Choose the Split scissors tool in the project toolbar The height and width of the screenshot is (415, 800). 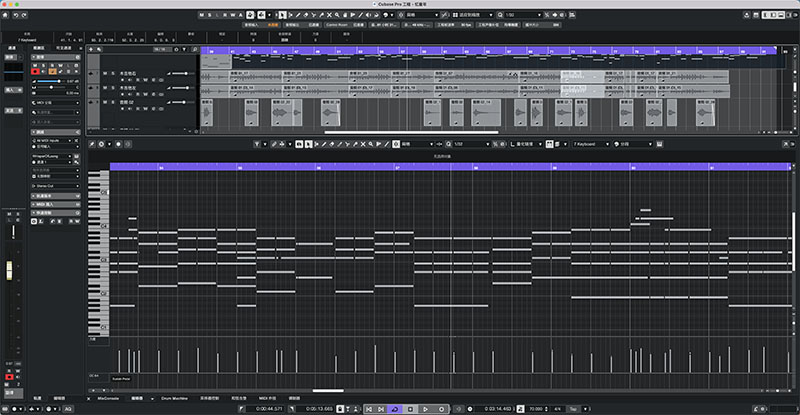pos(314,15)
